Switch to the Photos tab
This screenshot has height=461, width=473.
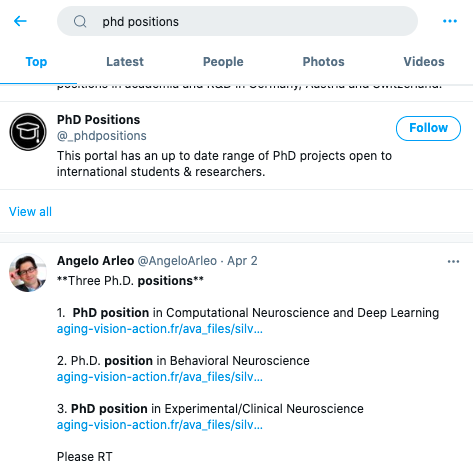(x=323, y=62)
